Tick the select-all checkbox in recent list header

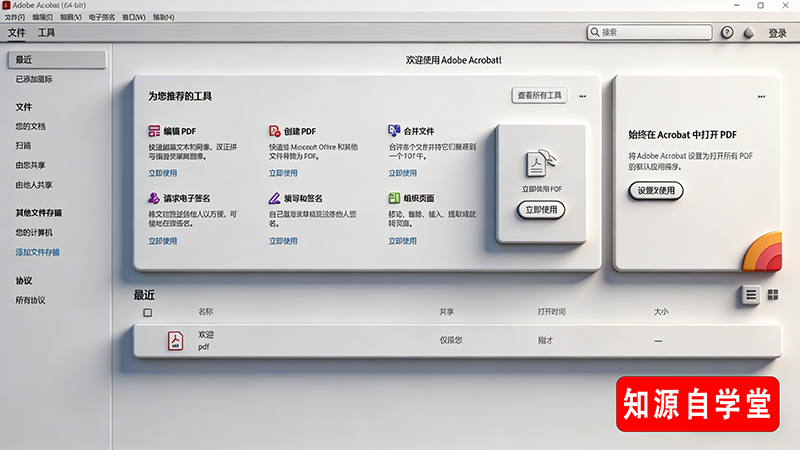click(148, 312)
